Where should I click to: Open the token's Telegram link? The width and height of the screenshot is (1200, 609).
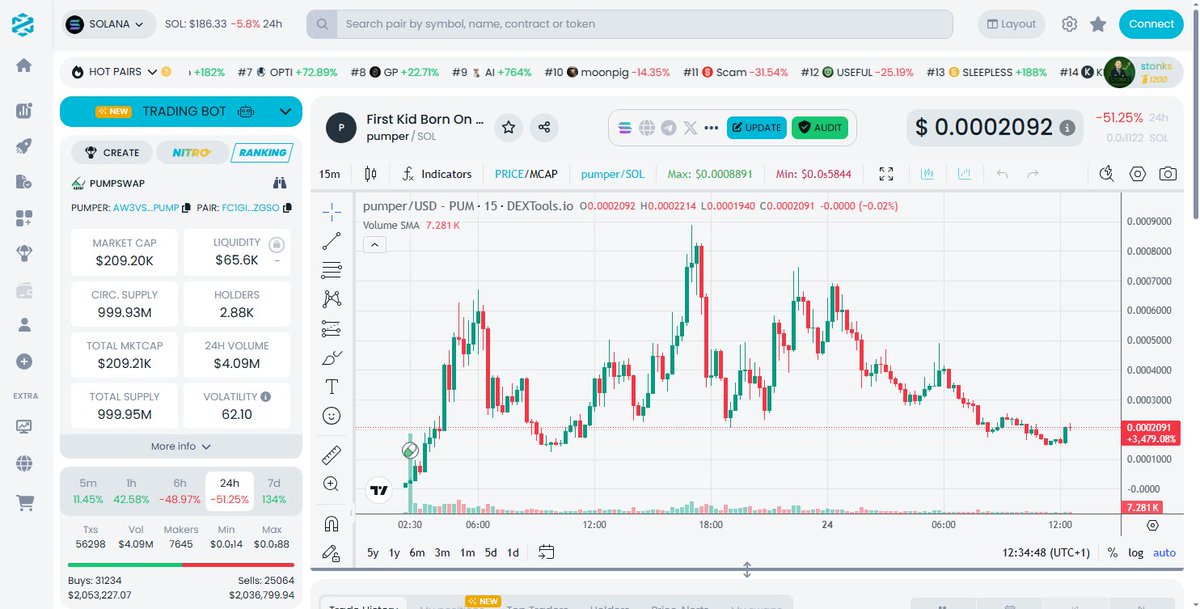coord(668,128)
